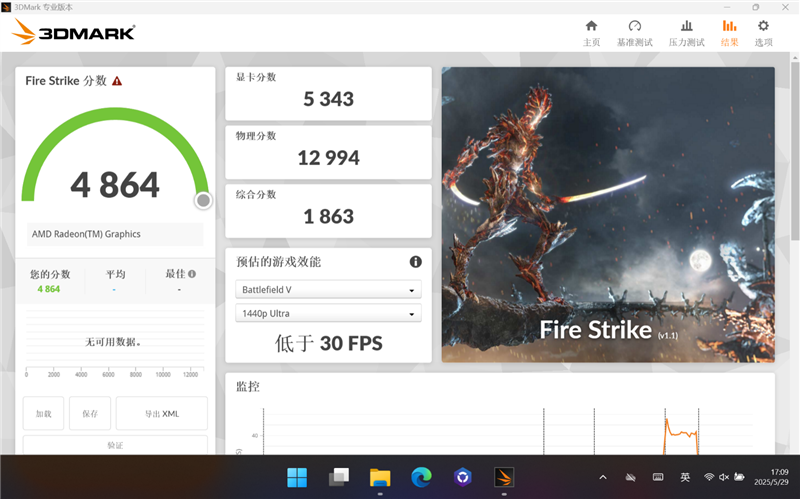Click the AMD Radeon(TM) Graphics label
This screenshot has width=800, height=499.
pos(86,234)
